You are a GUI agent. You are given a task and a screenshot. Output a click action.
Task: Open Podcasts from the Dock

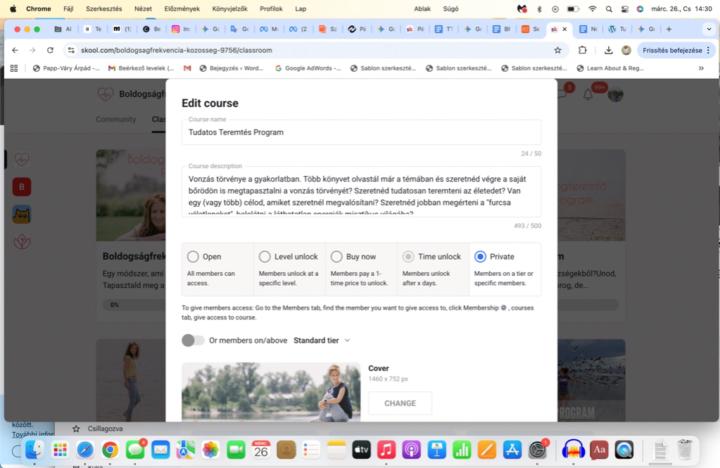[411, 450]
